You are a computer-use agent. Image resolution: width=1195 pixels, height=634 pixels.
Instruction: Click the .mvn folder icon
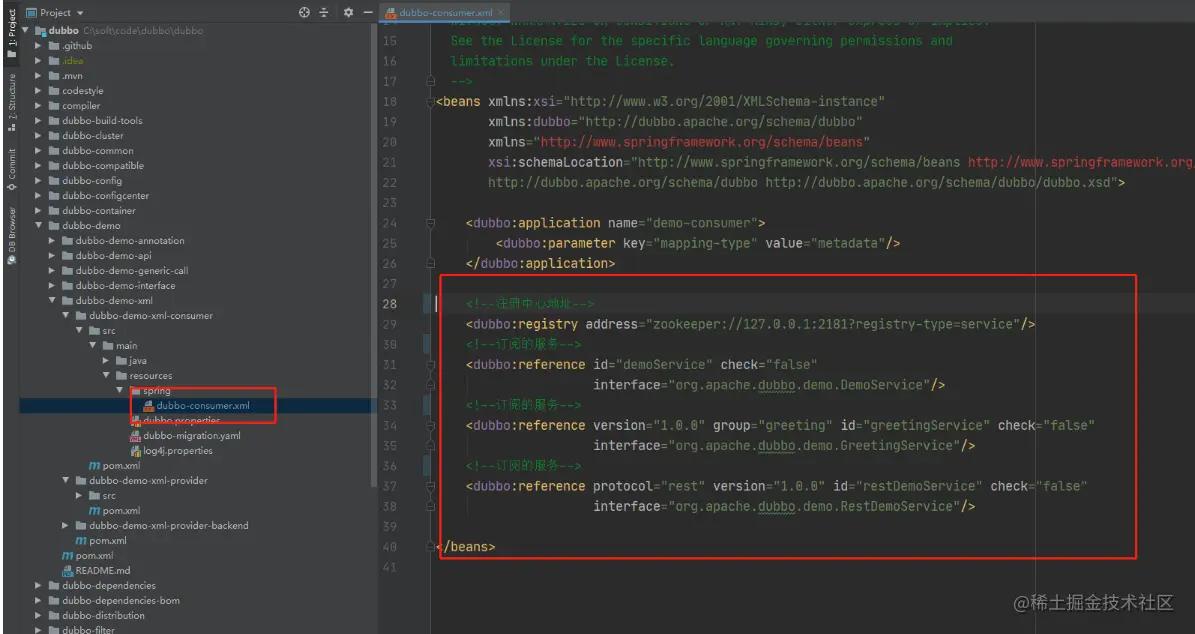click(x=54, y=75)
